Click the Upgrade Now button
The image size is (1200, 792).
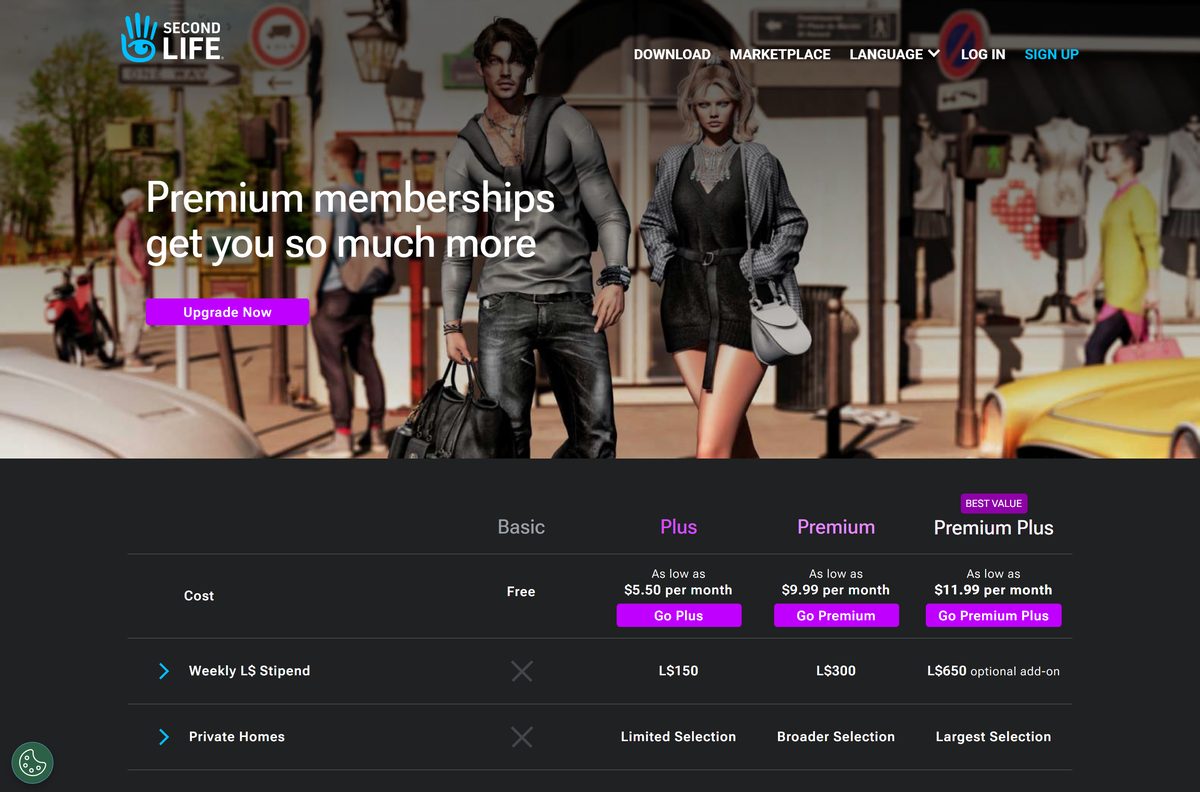tap(227, 312)
